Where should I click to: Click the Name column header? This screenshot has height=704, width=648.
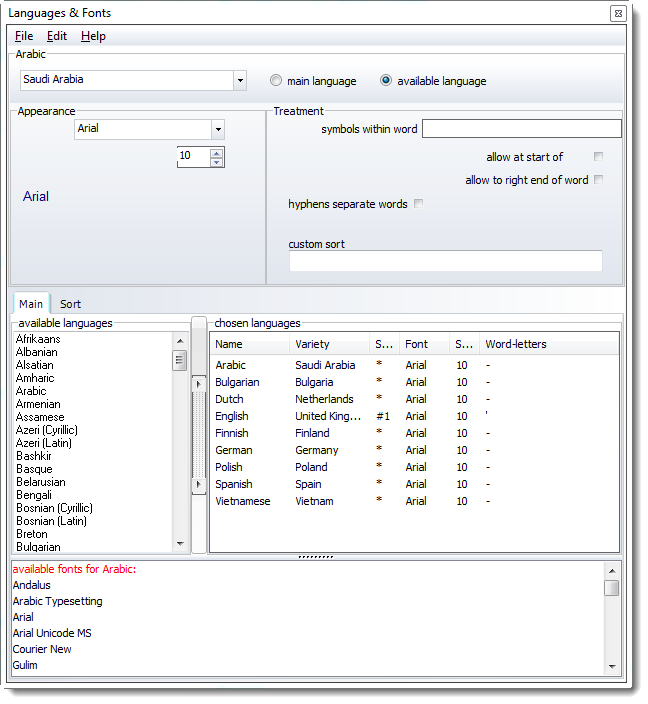(x=249, y=344)
